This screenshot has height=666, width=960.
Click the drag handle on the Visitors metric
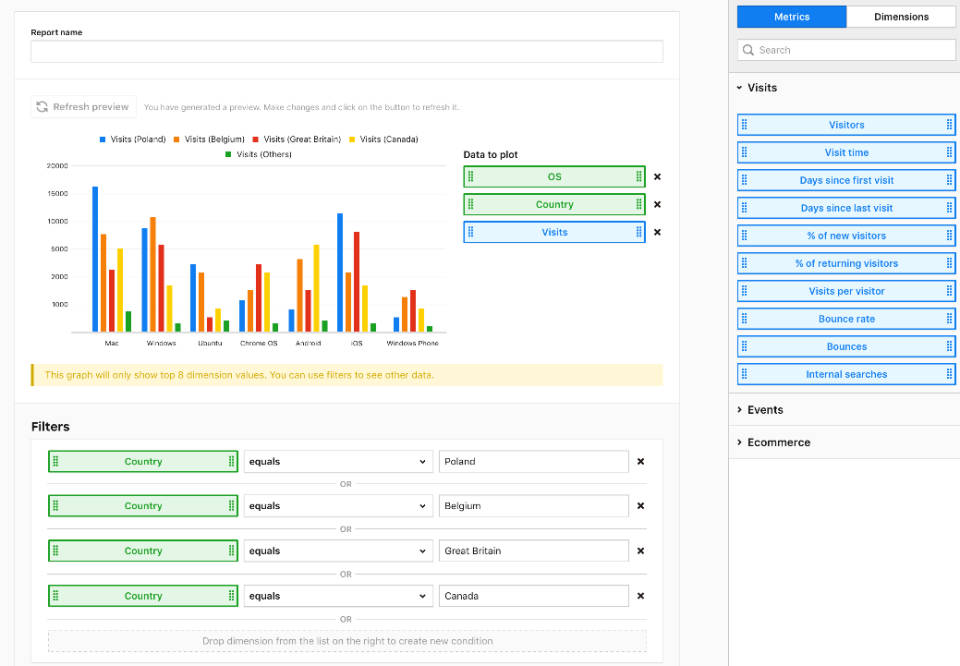click(742, 124)
